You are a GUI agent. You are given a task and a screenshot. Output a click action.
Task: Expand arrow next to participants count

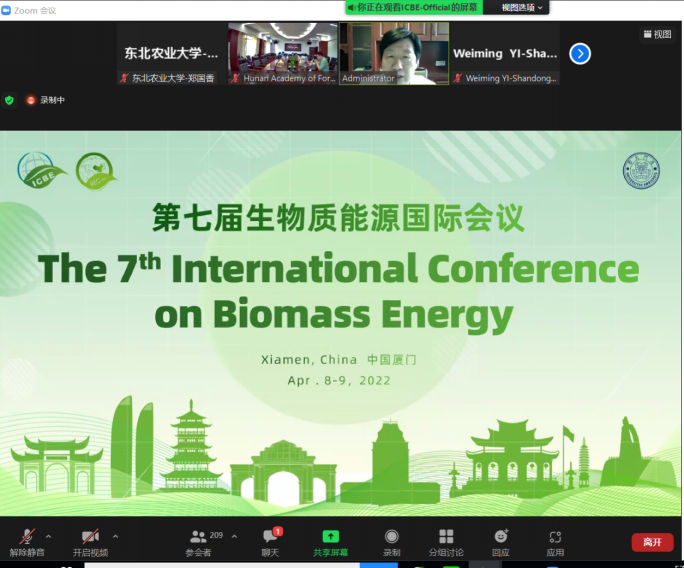235,536
